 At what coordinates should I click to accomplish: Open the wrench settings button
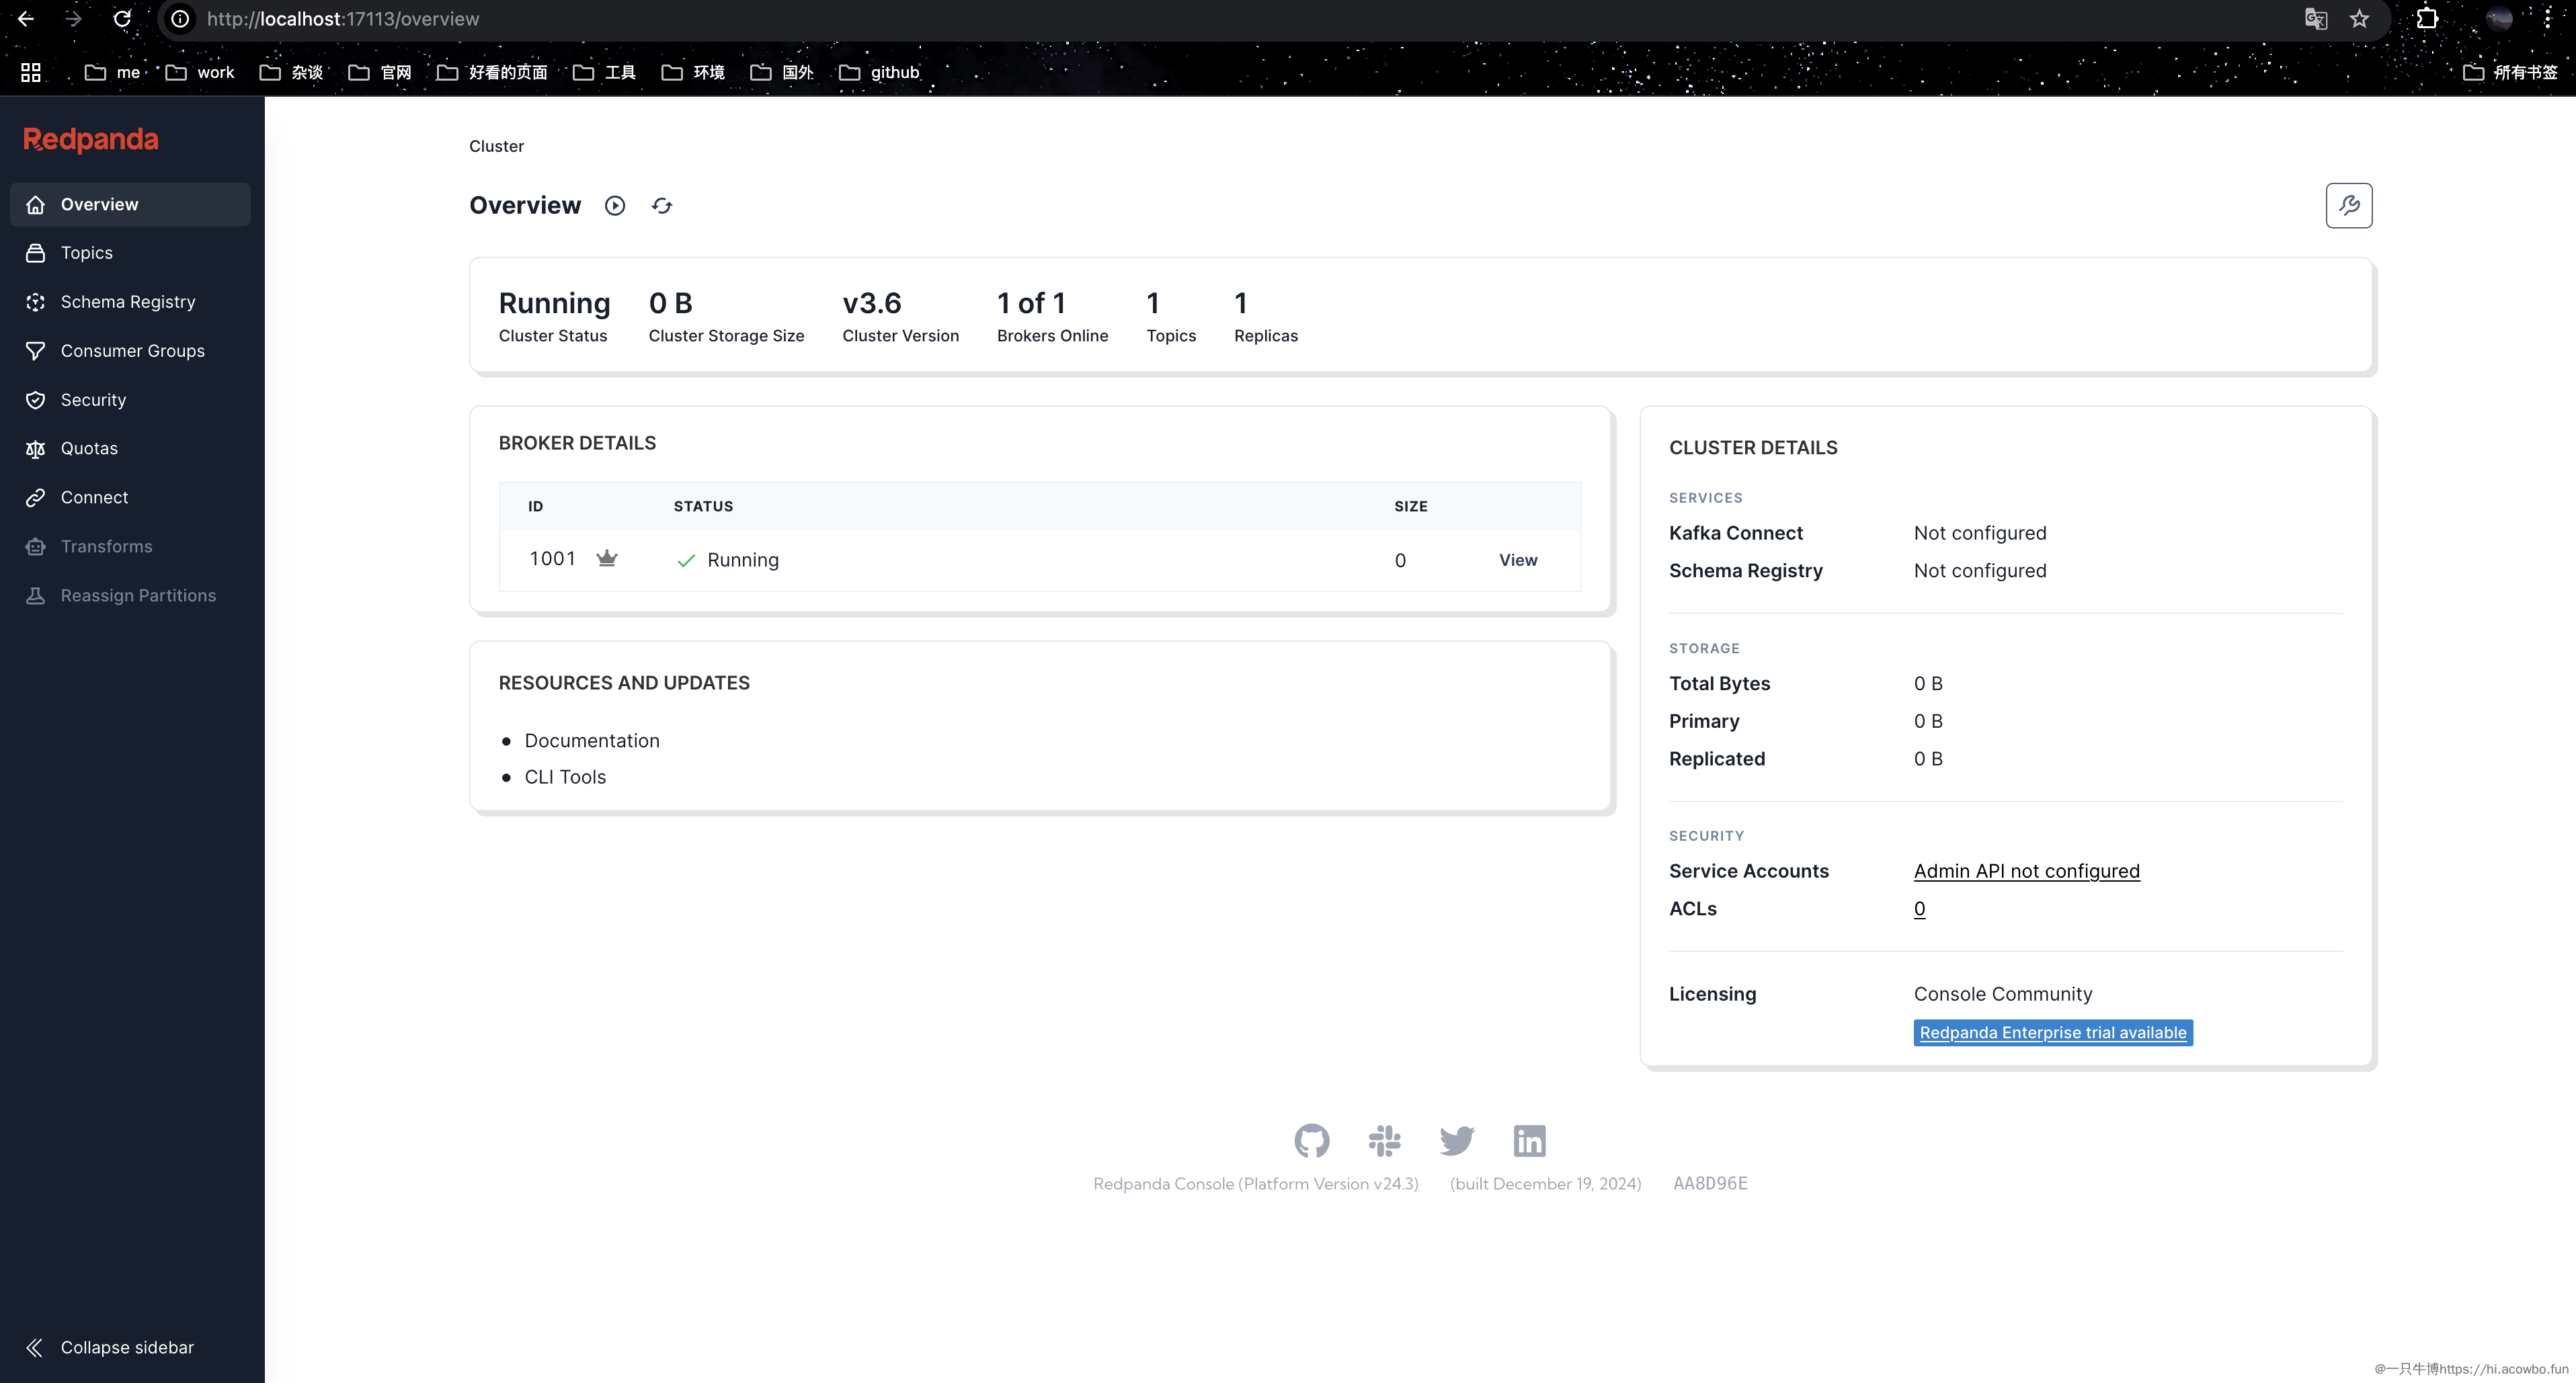click(2348, 205)
